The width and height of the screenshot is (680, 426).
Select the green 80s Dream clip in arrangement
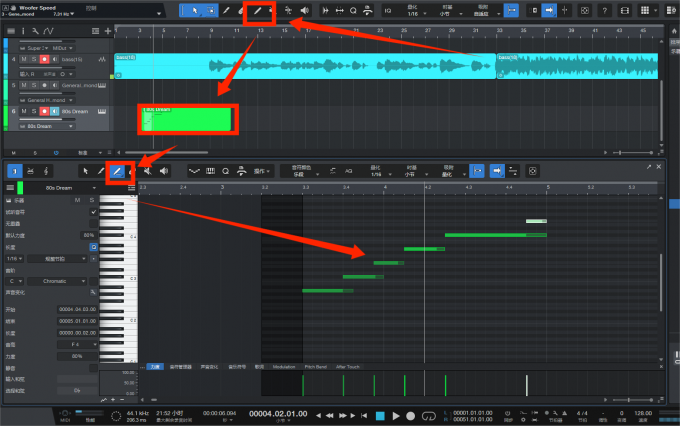click(186, 121)
